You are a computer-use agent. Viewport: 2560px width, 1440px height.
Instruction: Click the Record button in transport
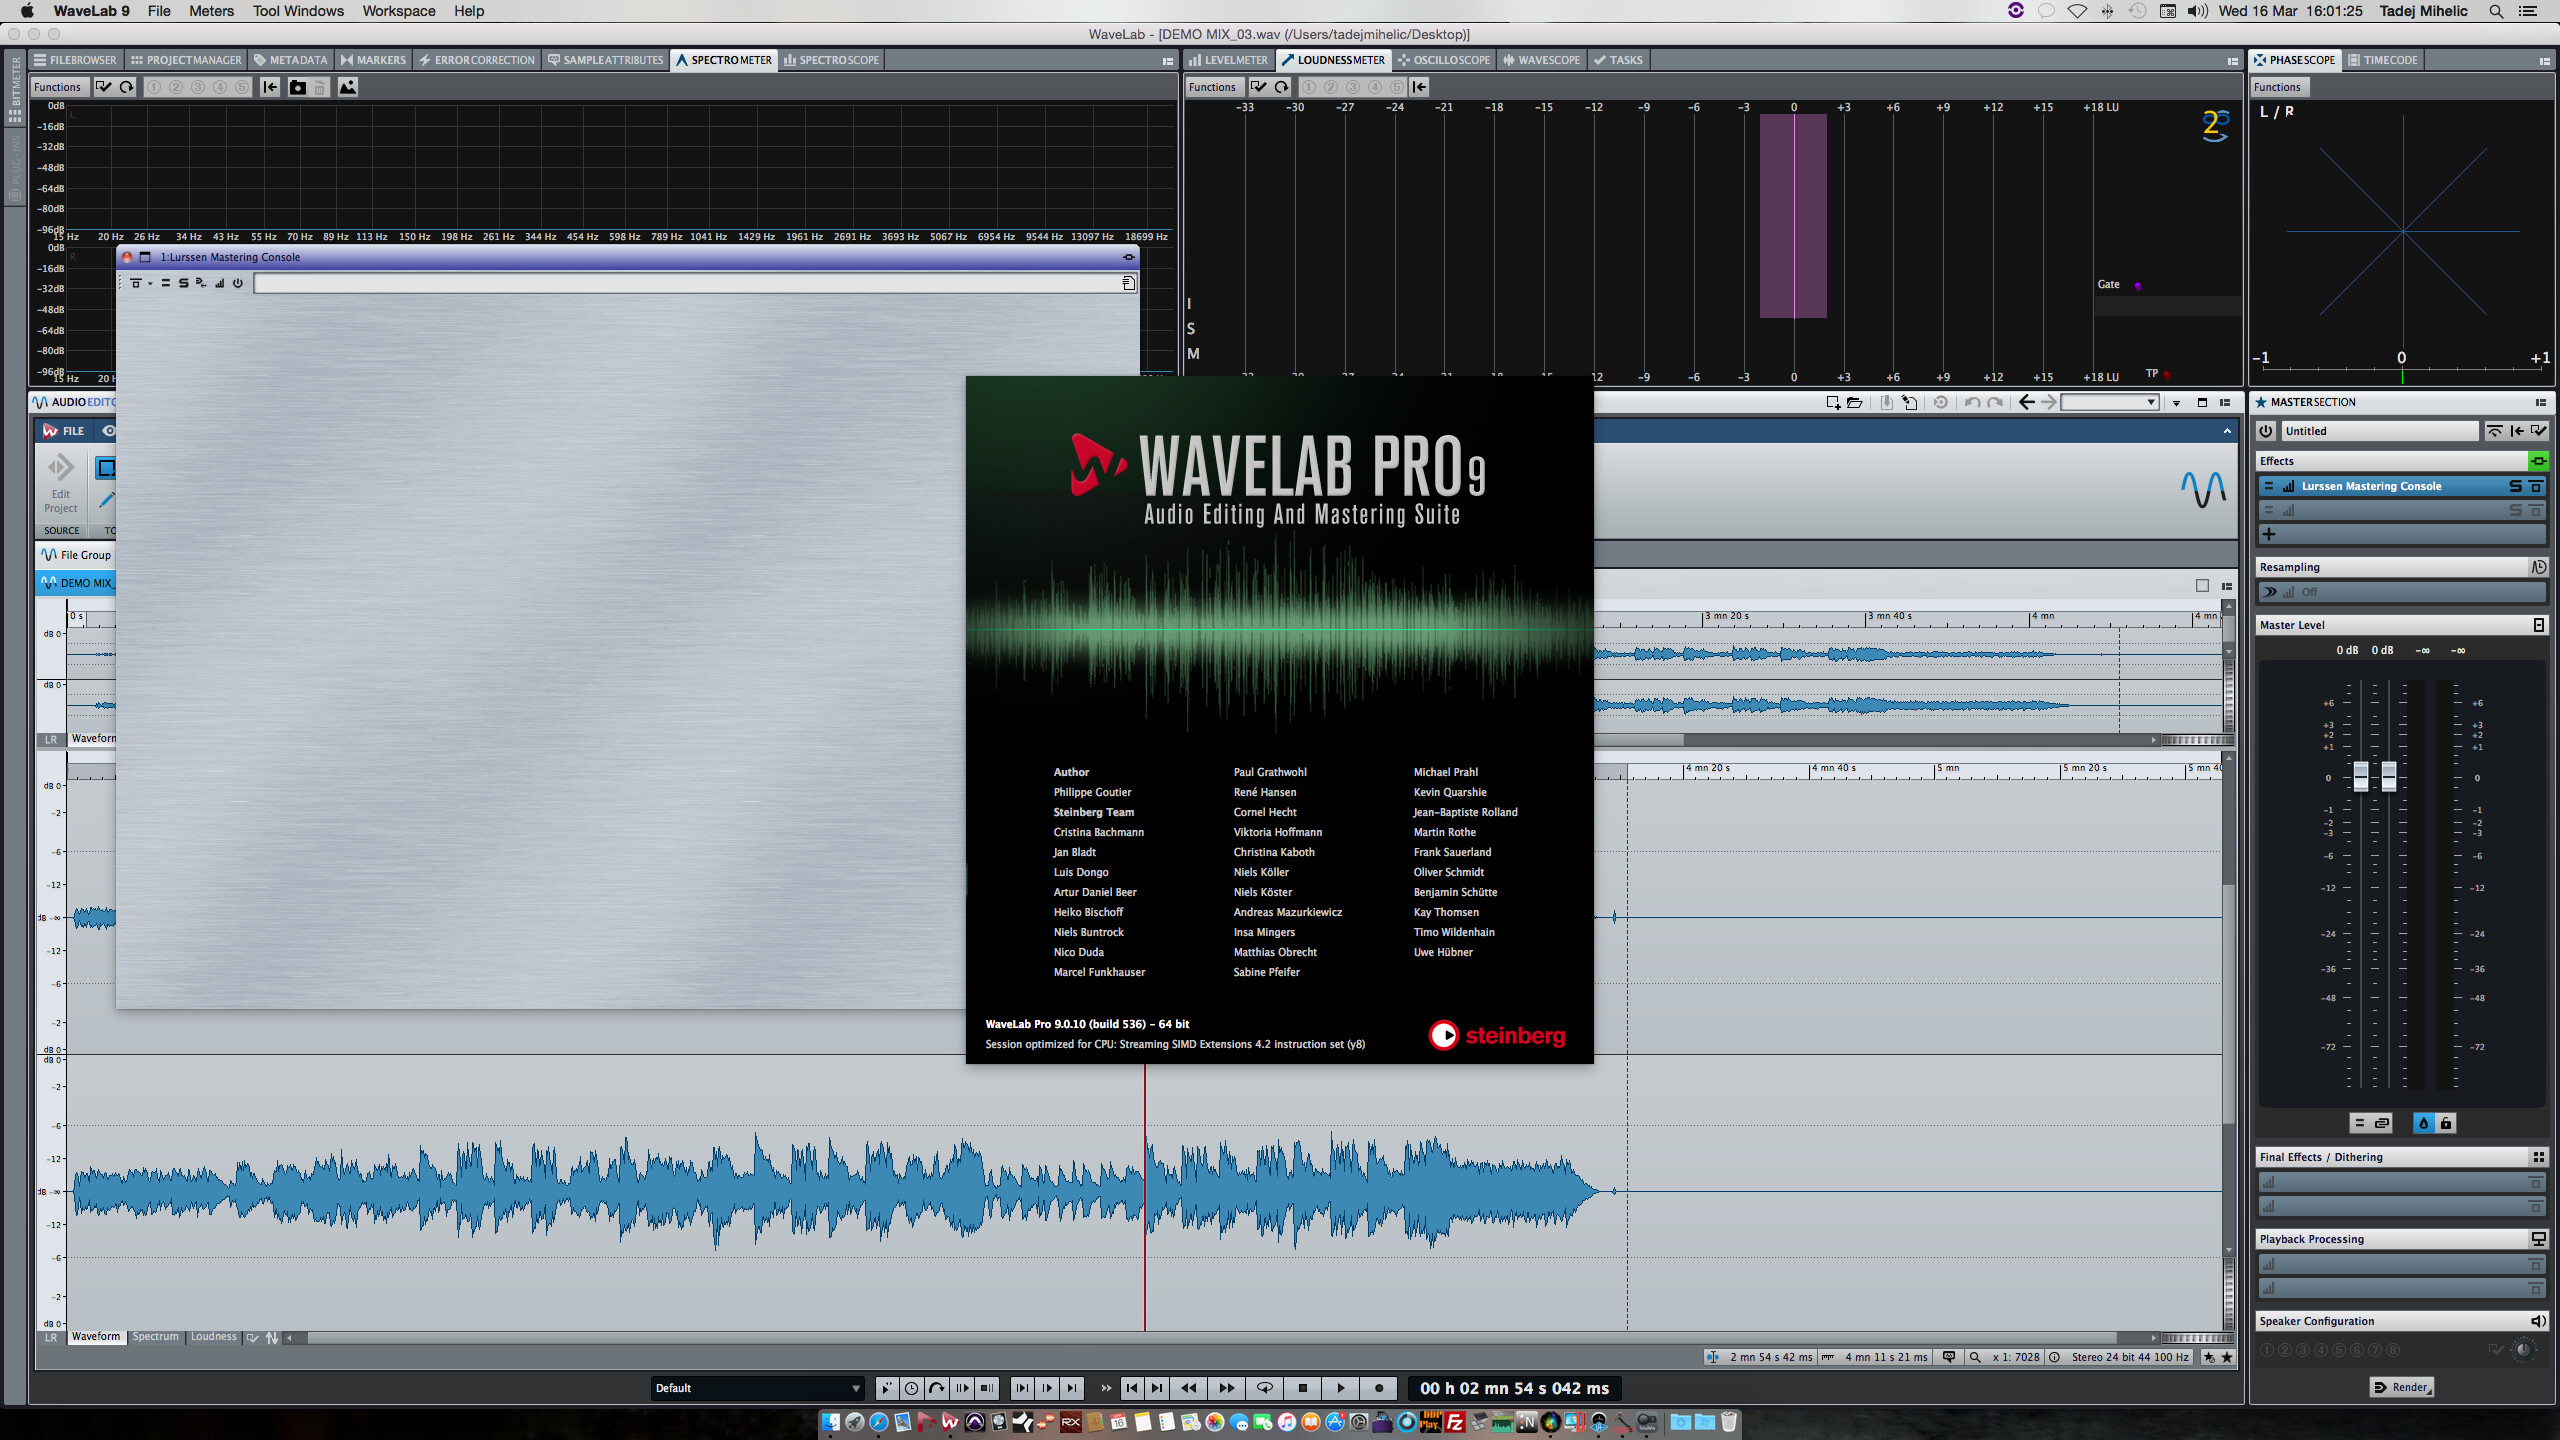point(1379,1388)
